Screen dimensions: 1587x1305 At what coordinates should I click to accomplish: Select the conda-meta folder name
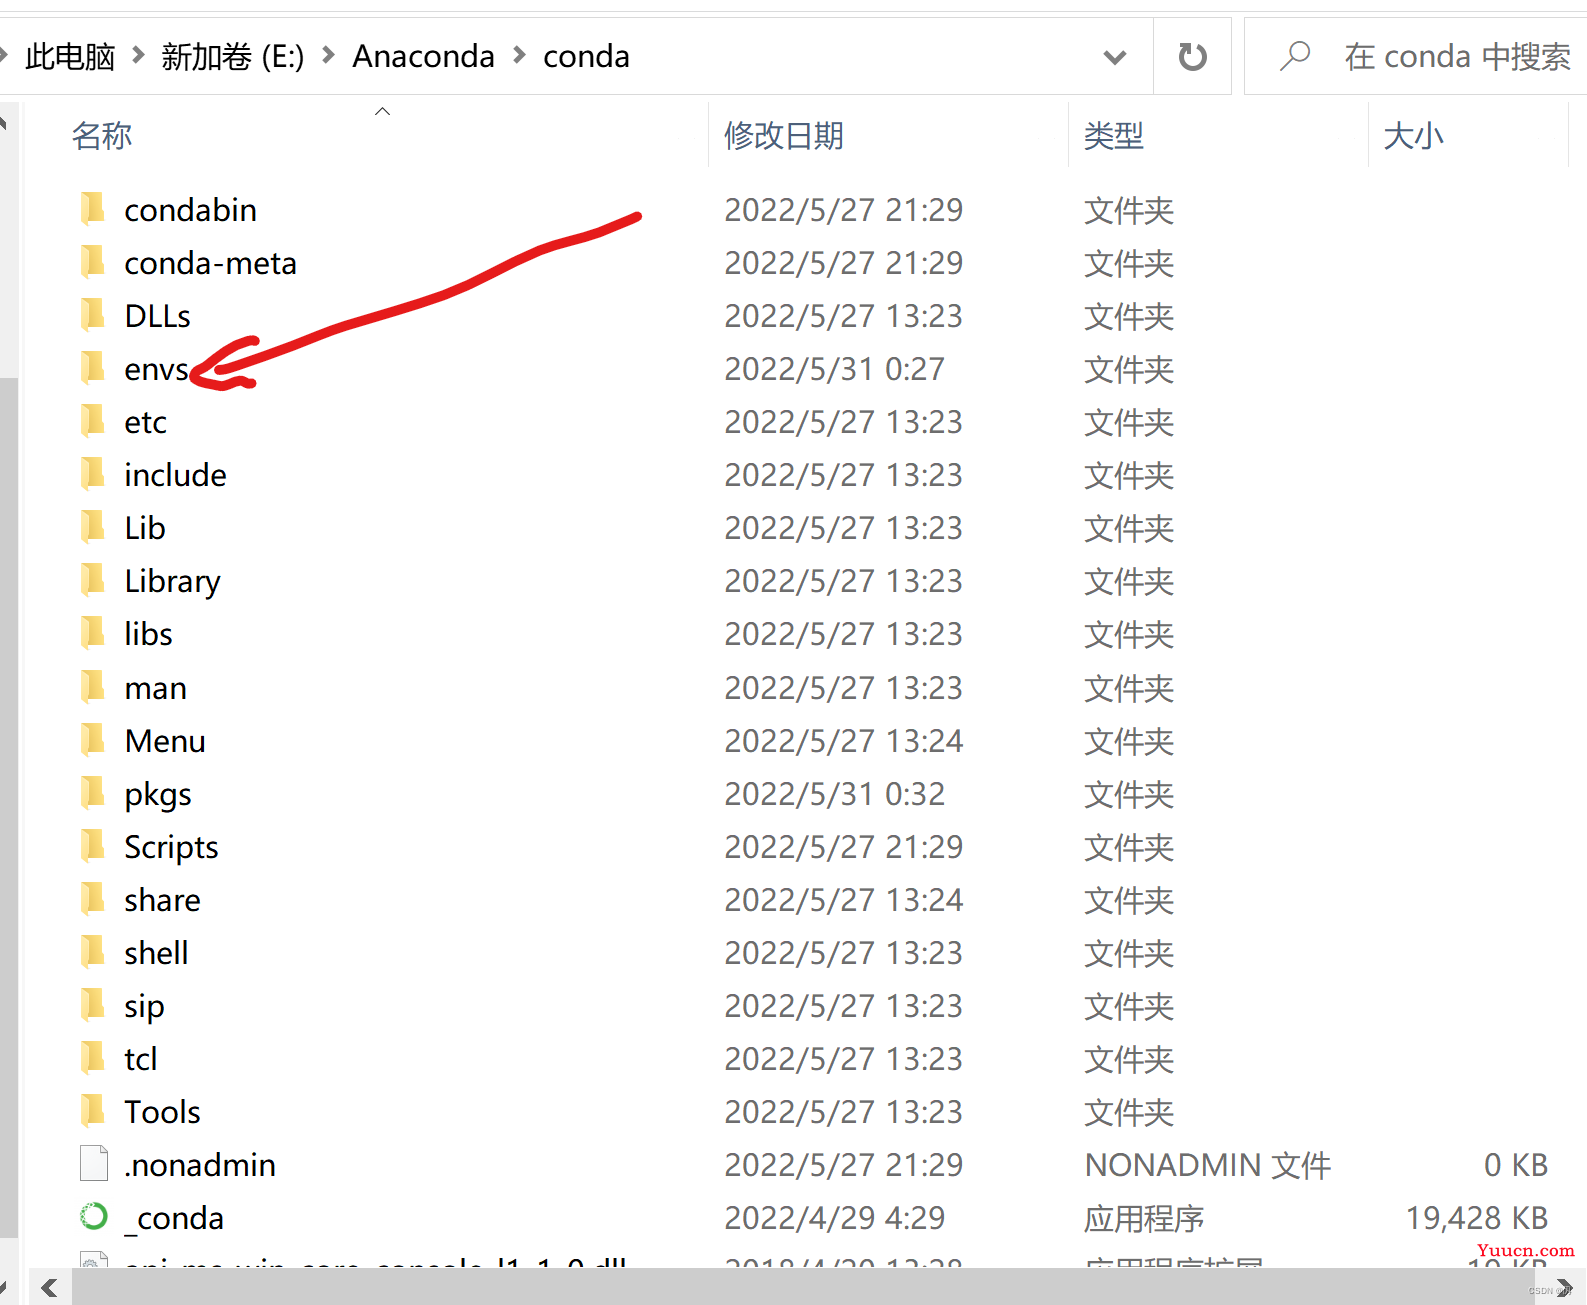coord(210,263)
